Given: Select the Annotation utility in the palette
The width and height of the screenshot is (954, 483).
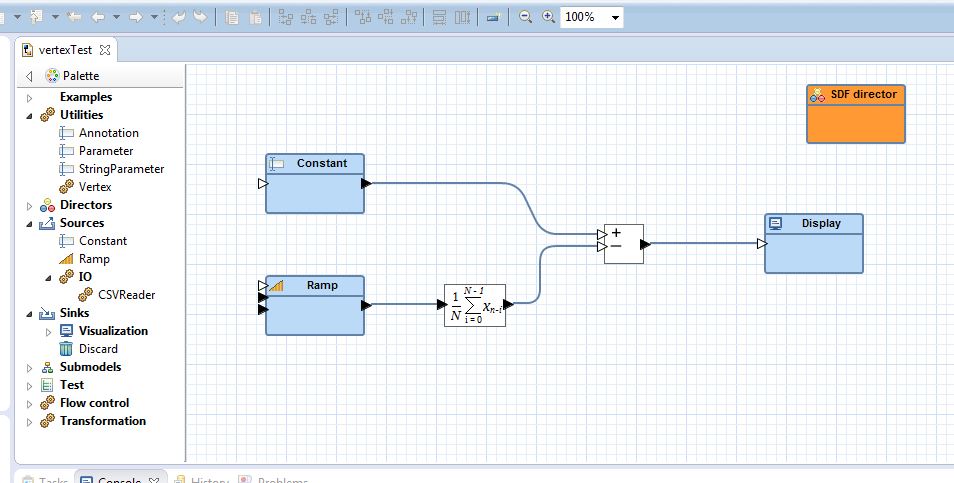Looking at the screenshot, I should coord(109,133).
